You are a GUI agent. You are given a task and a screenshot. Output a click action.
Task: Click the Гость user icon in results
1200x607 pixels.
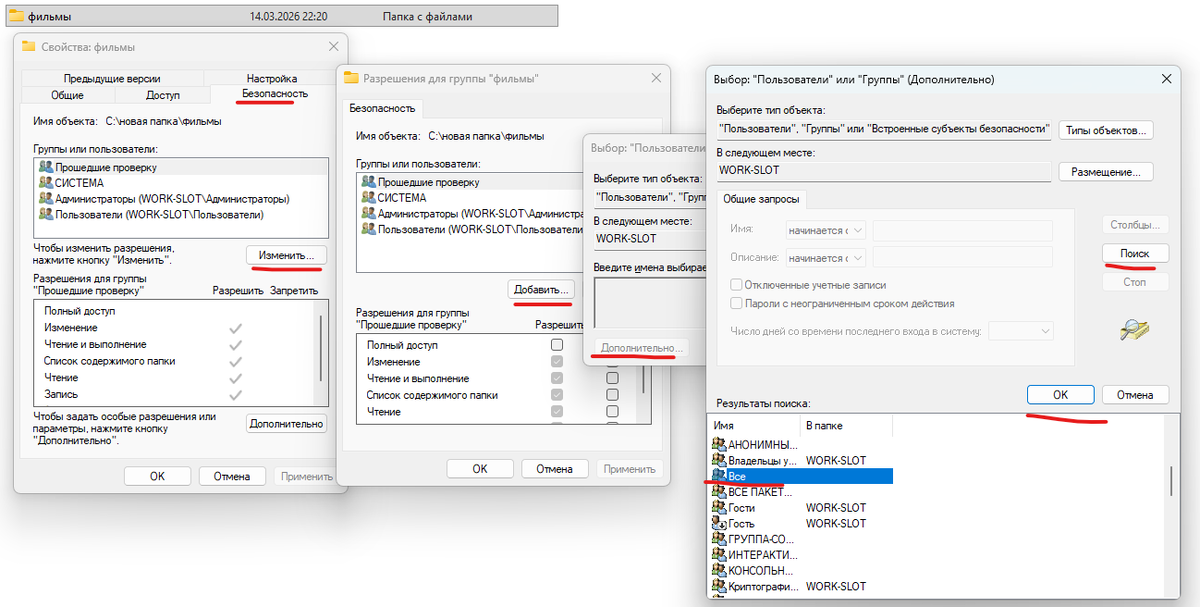point(718,523)
